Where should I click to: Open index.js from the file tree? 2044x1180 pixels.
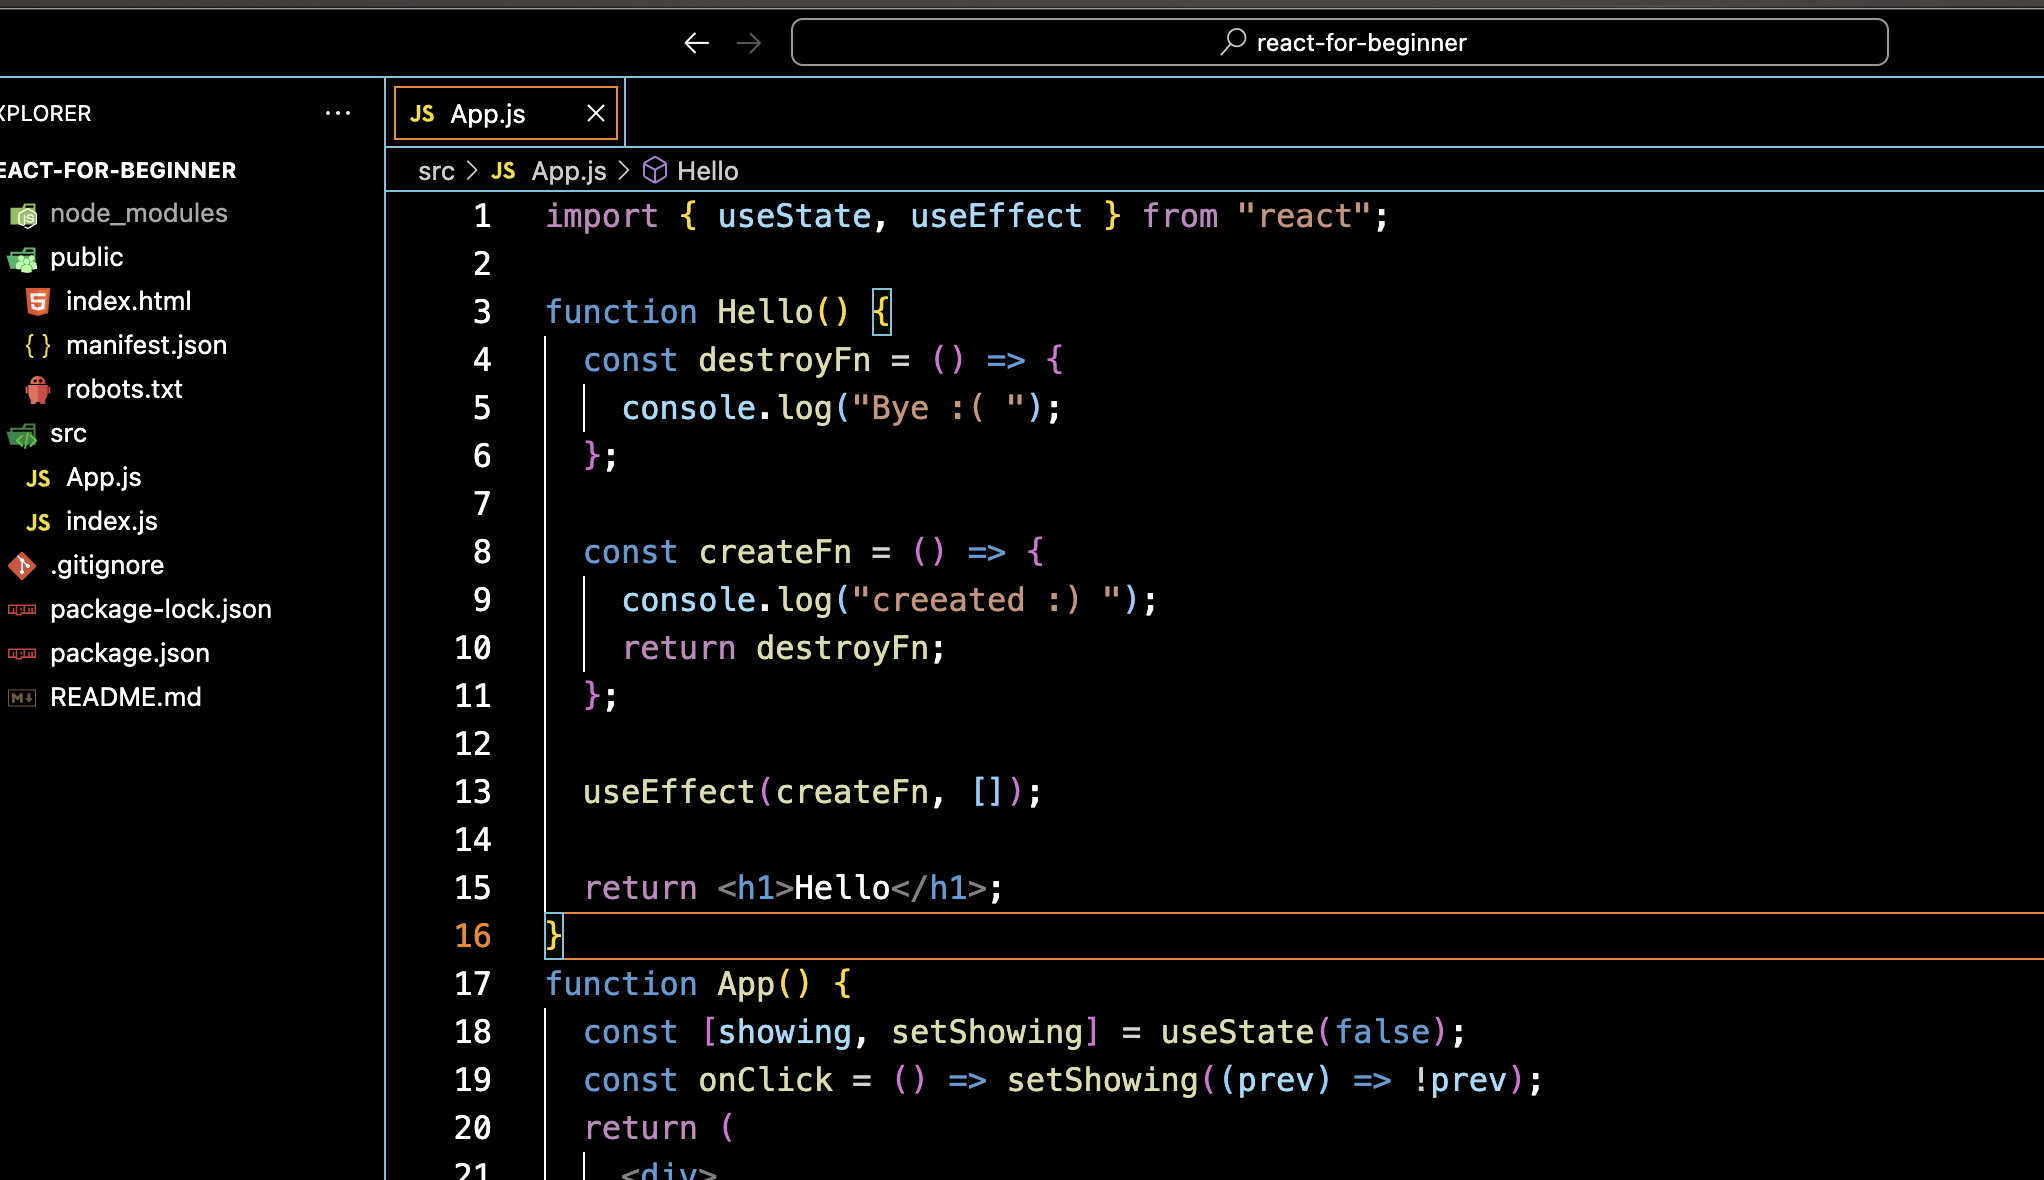pyautogui.click(x=111, y=521)
